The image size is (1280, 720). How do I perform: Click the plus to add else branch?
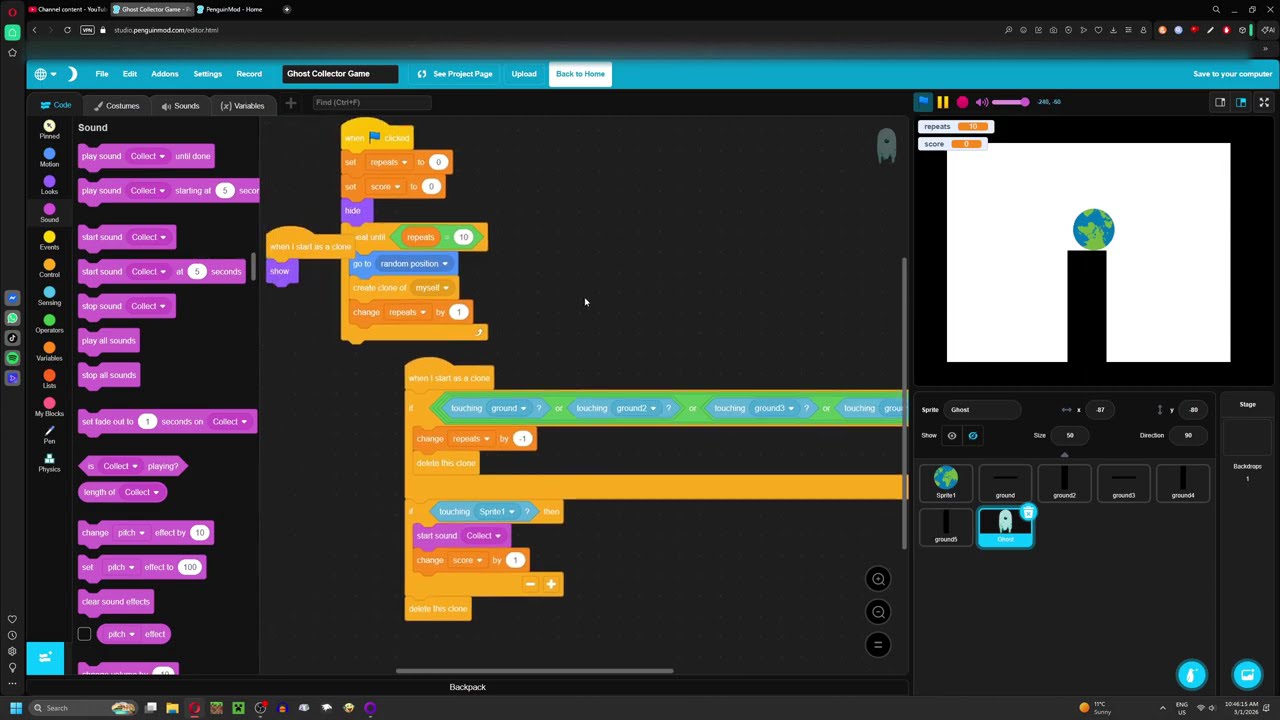[x=551, y=585]
